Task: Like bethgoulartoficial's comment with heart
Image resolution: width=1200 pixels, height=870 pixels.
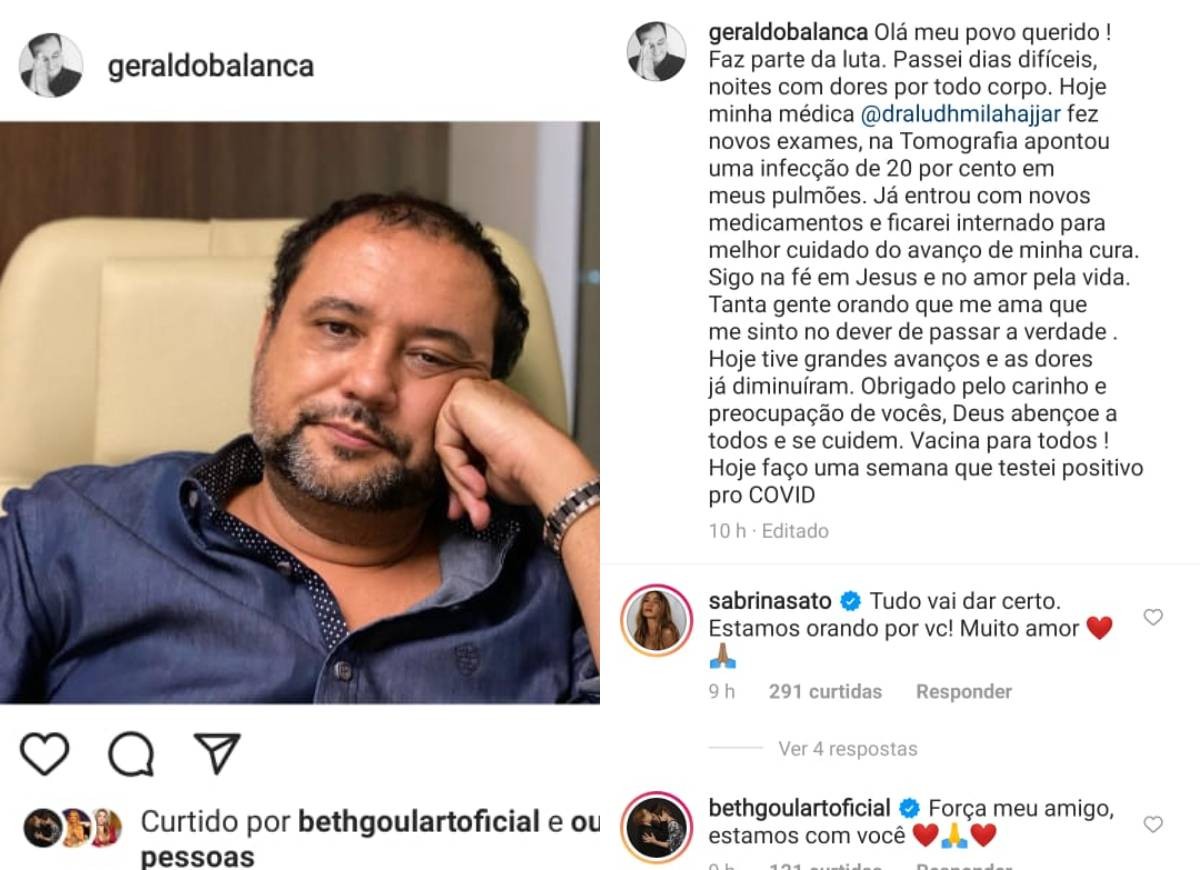Action: coord(1153,825)
